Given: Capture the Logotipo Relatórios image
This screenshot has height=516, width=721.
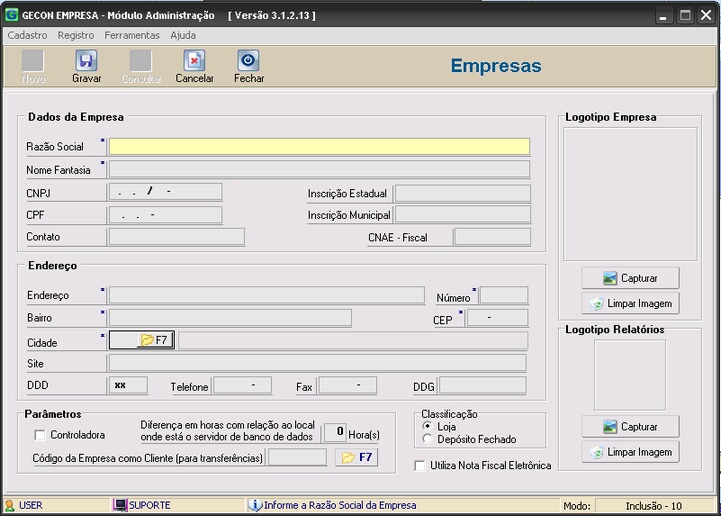Looking at the screenshot, I should pyautogui.click(x=630, y=427).
